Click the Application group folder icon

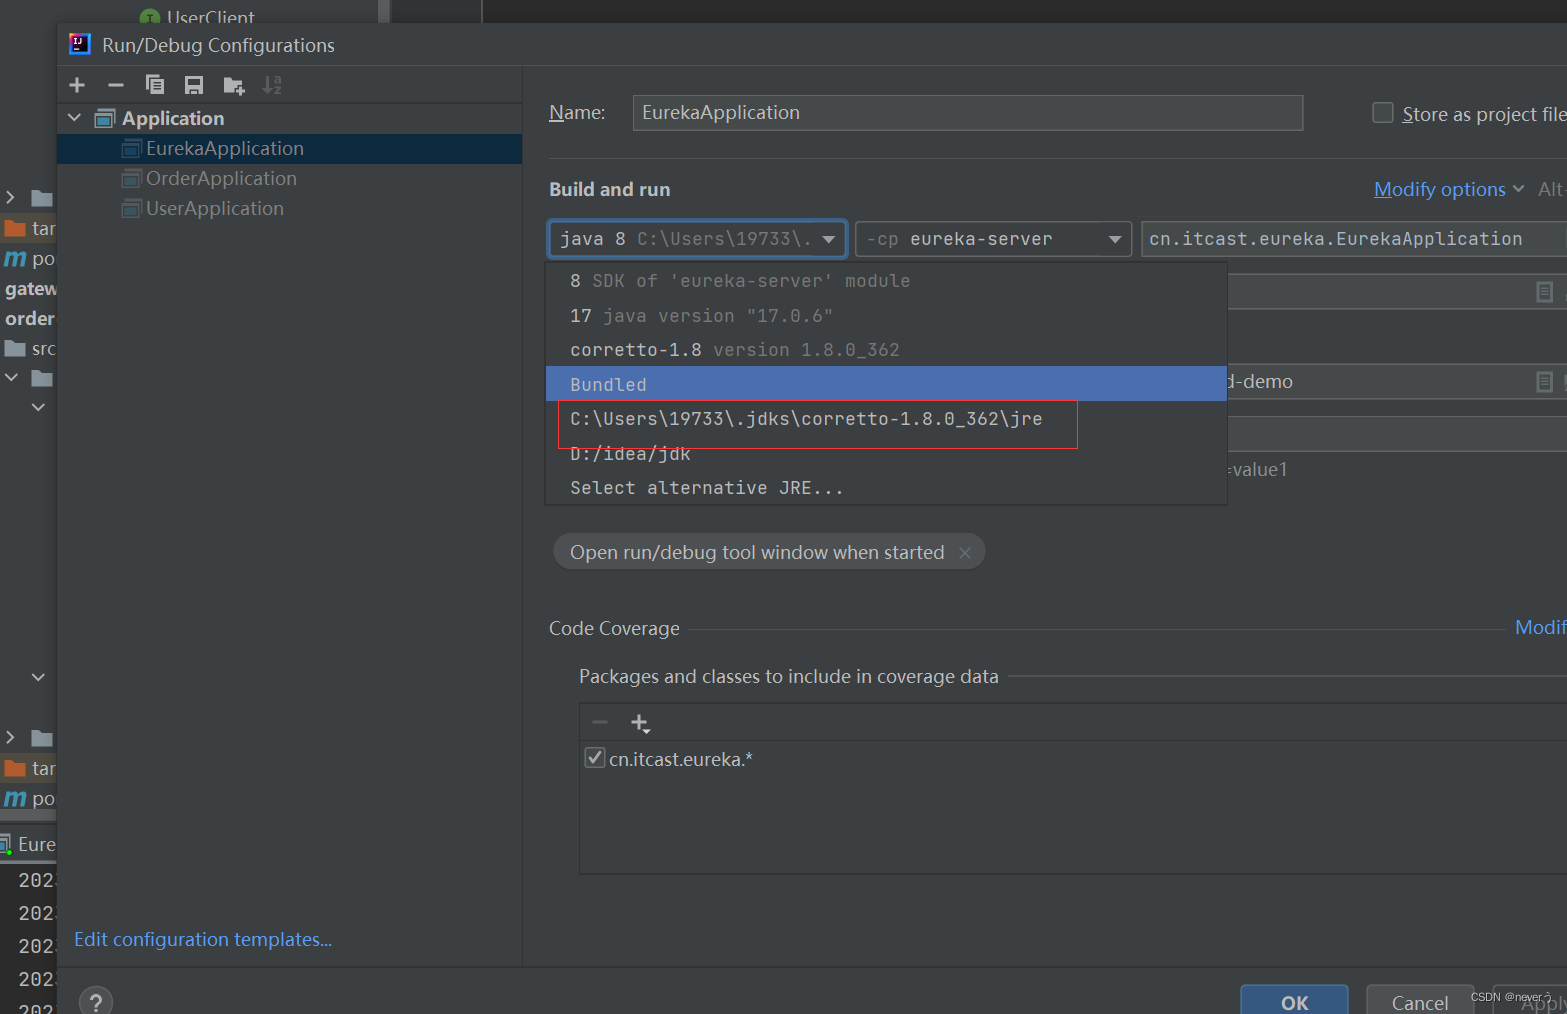click(x=105, y=118)
